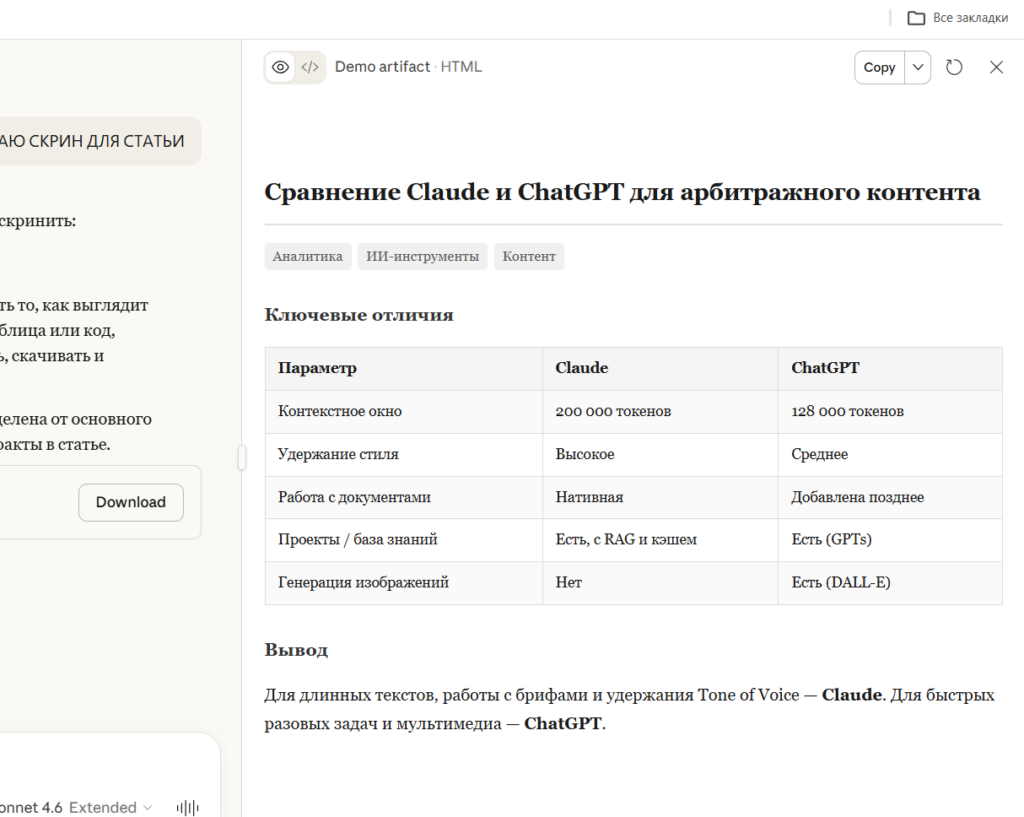Click the ChatGPT column header
This screenshot has height=817, width=1024.
click(890, 369)
